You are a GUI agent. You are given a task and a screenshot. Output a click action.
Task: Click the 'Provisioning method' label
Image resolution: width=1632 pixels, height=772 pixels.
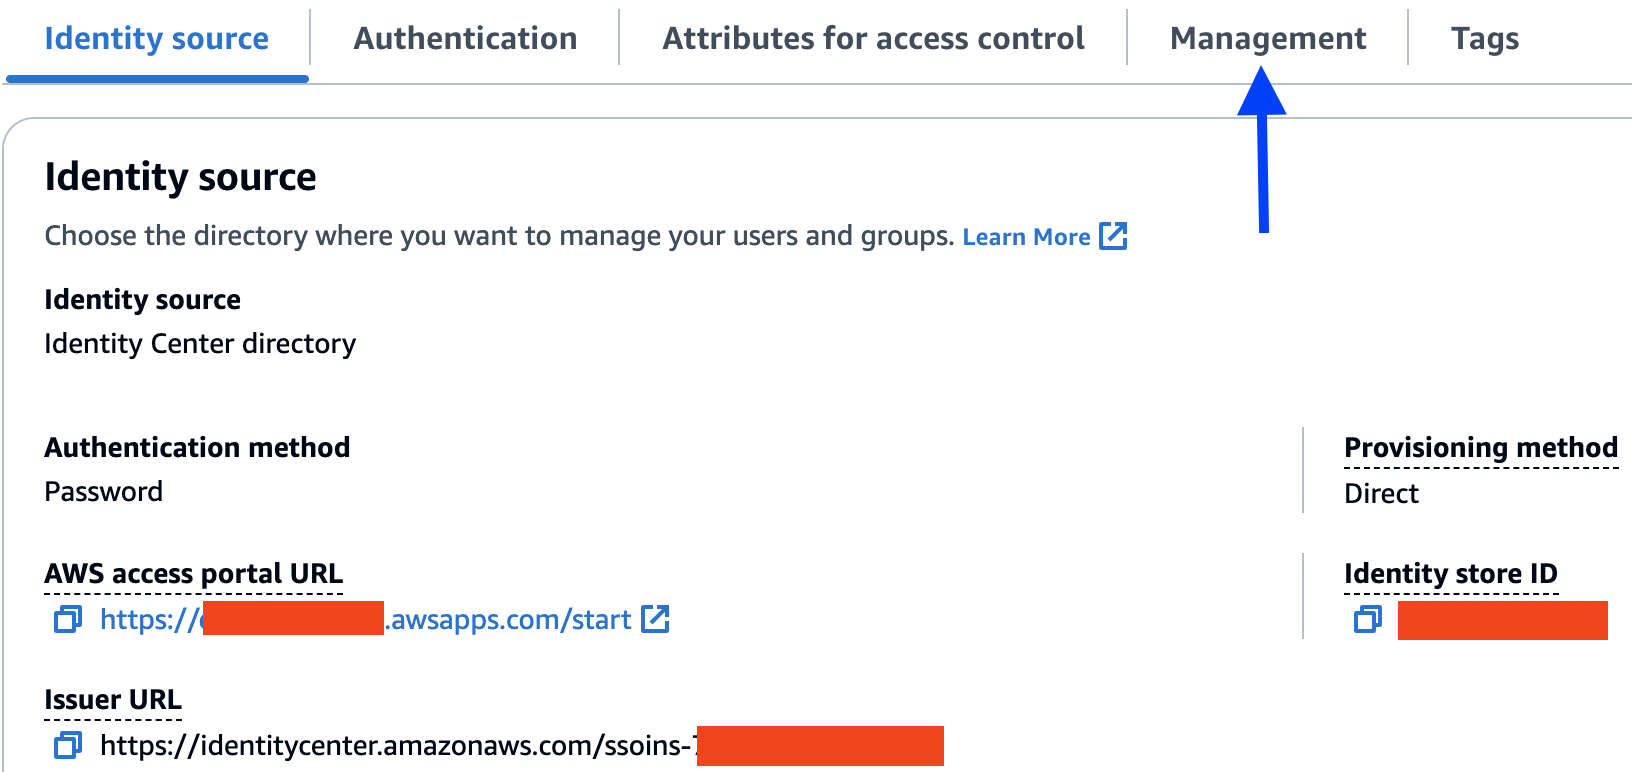[x=1481, y=448]
